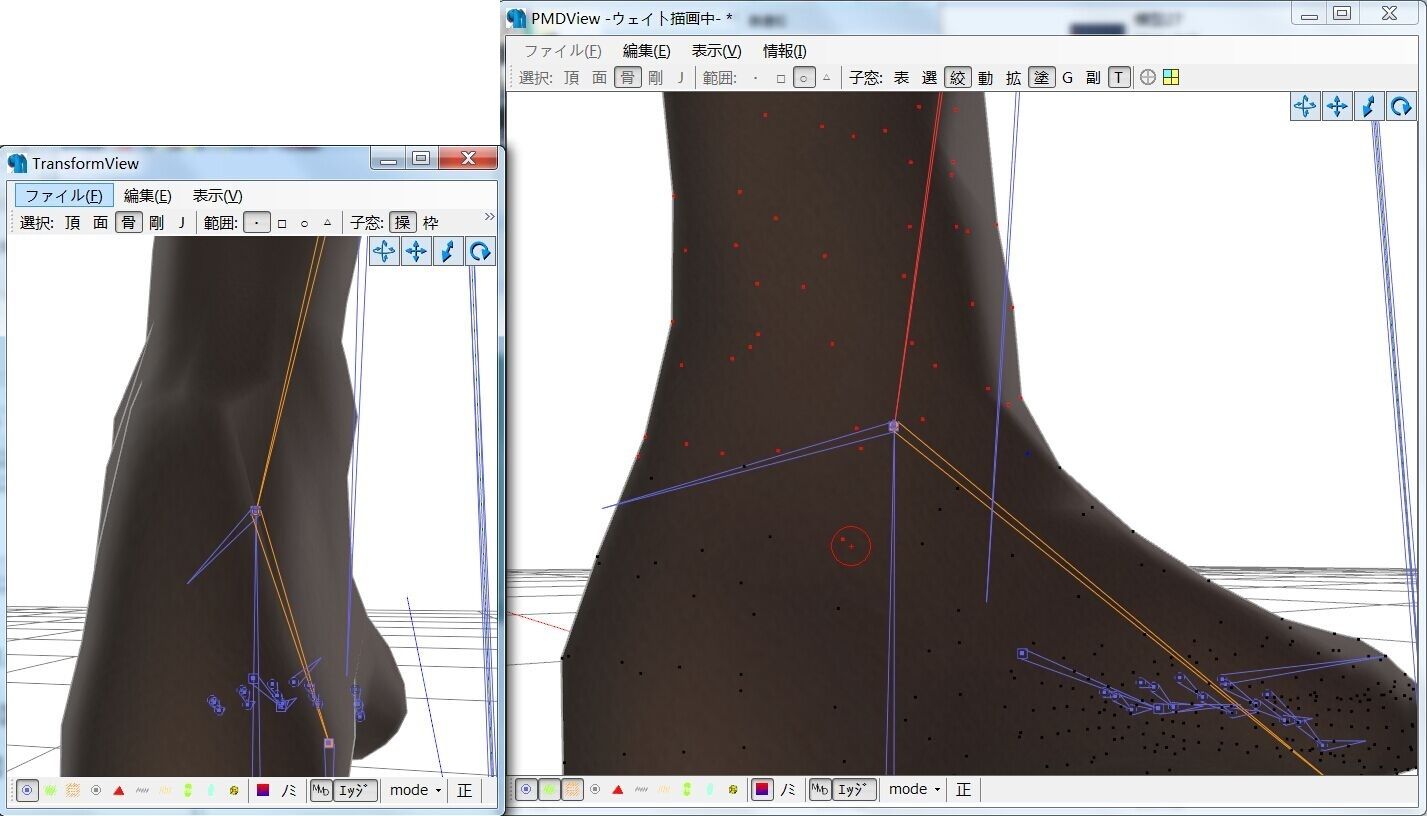The width and height of the screenshot is (1427, 816).
Task: Click the 正 button in PMDView bottom bar
Action: (963, 790)
